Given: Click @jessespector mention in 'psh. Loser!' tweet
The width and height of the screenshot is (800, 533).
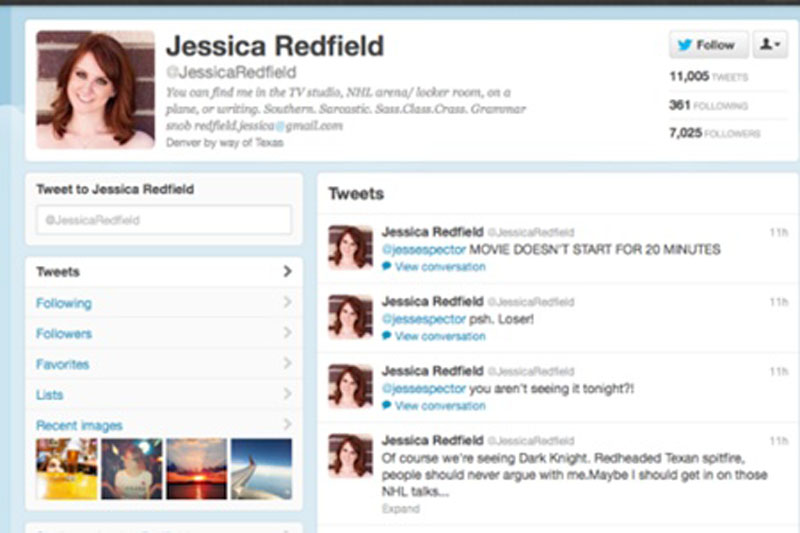Looking at the screenshot, I should (424, 319).
